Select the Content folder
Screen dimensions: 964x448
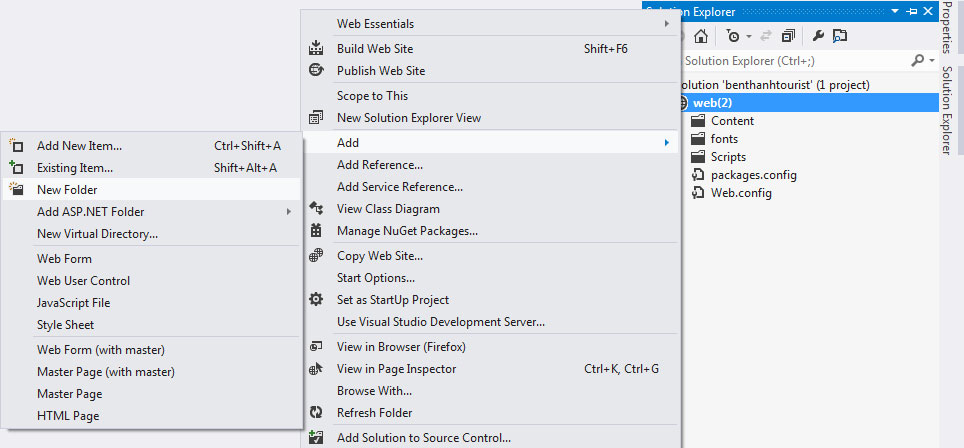732,121
